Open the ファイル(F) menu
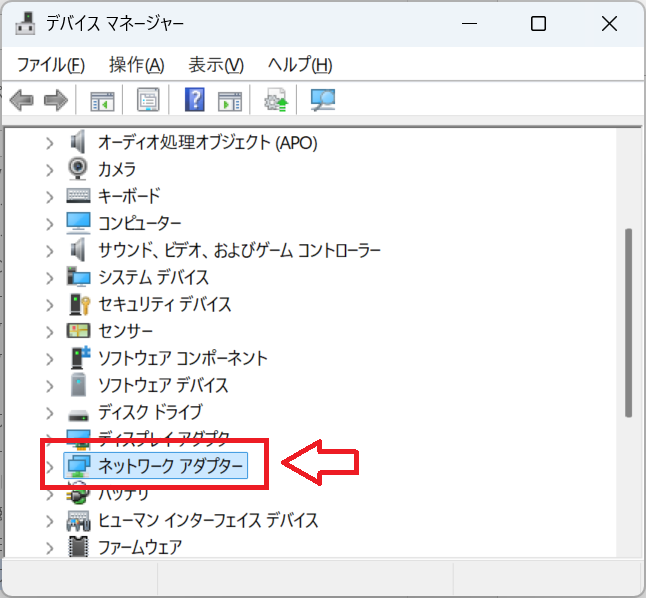Image resolution: width=646 pixels, height=598 pixels. (51, 65)
